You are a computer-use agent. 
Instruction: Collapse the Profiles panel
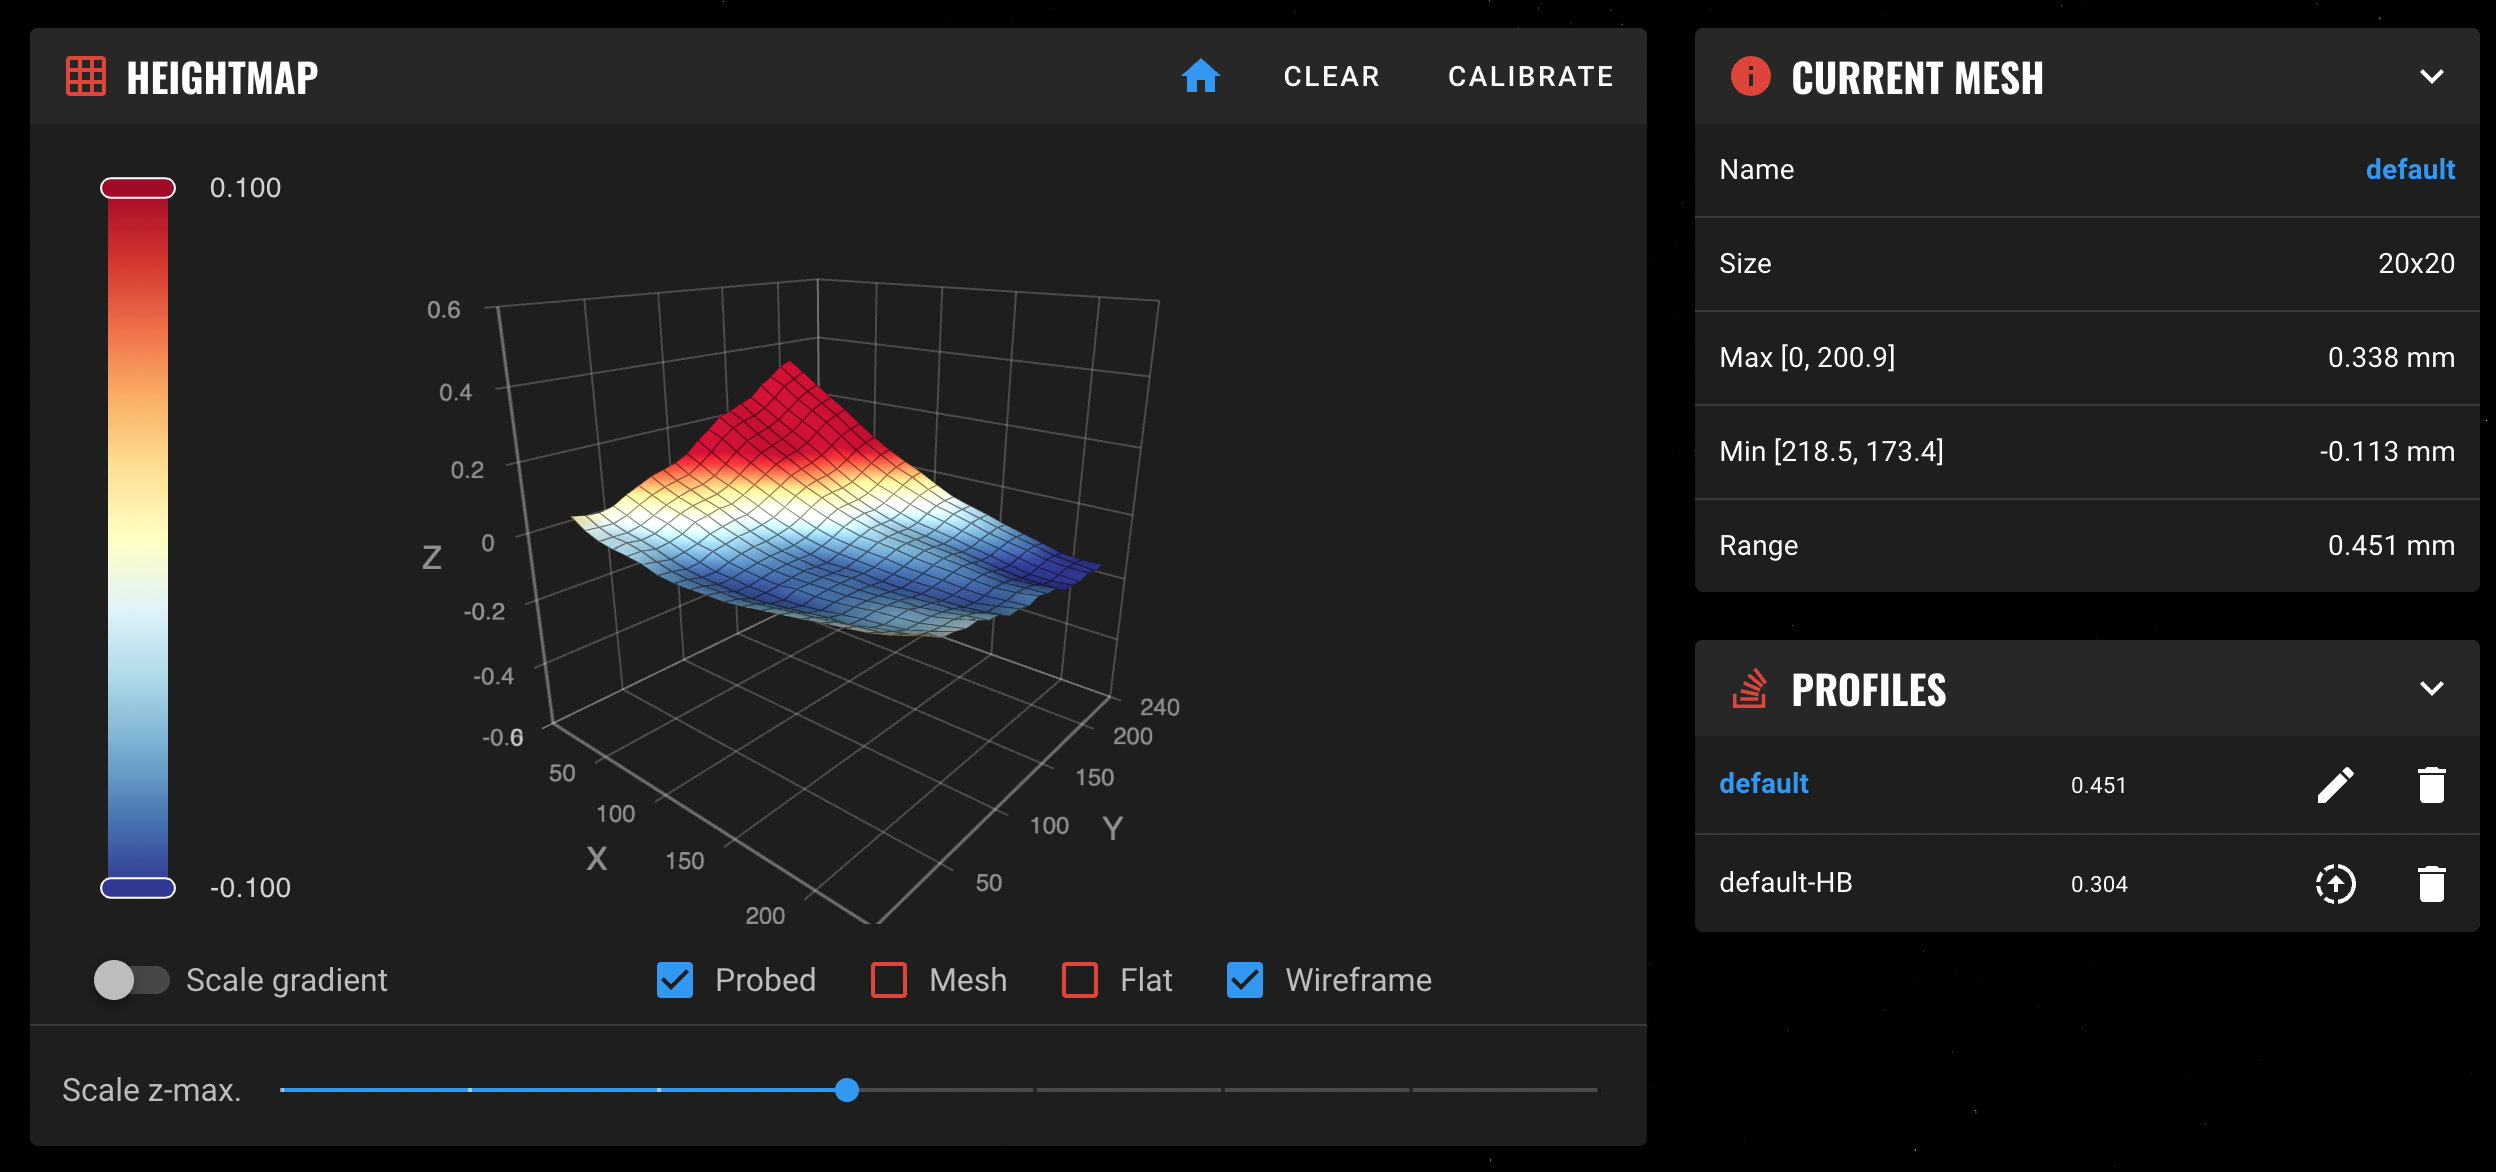point(2432,688)
